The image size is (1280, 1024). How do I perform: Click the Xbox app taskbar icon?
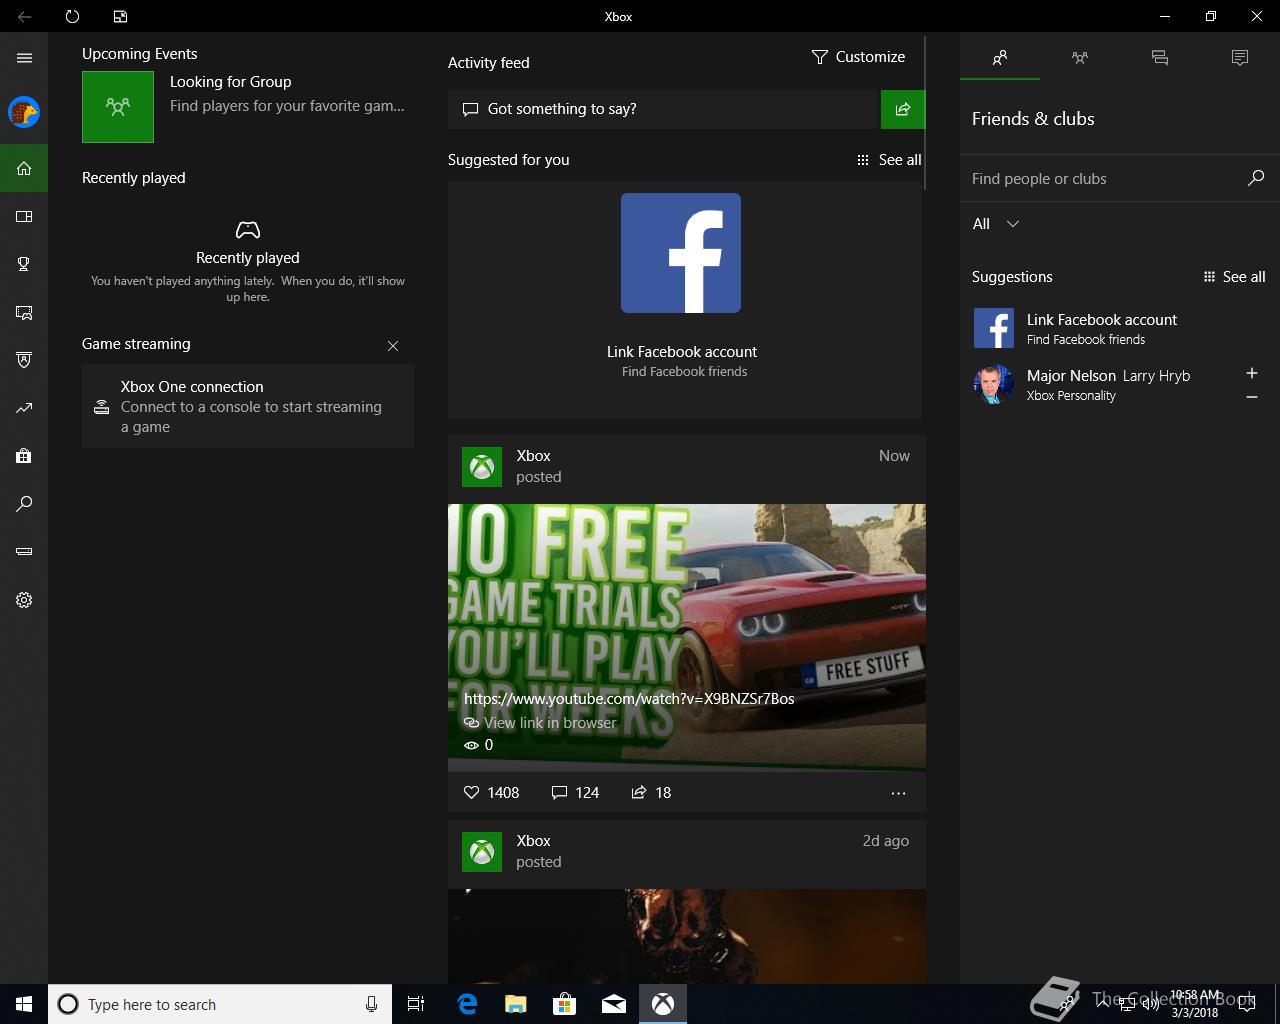tap(663, 1004)
